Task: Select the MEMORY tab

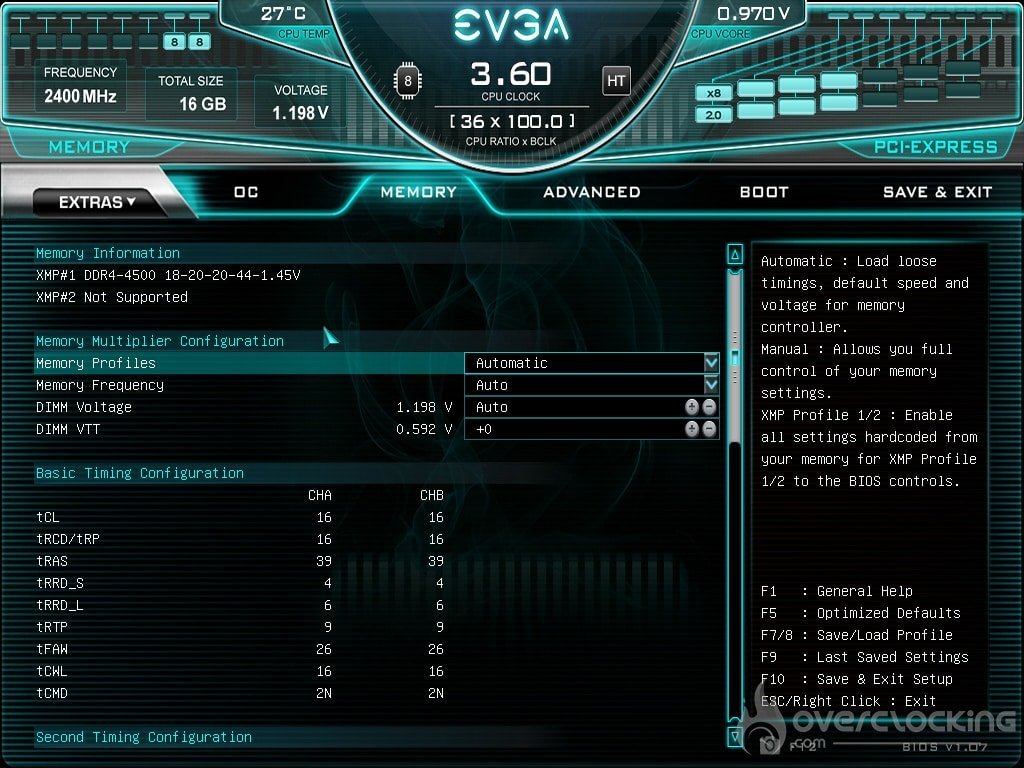Action: pos(419,192)
